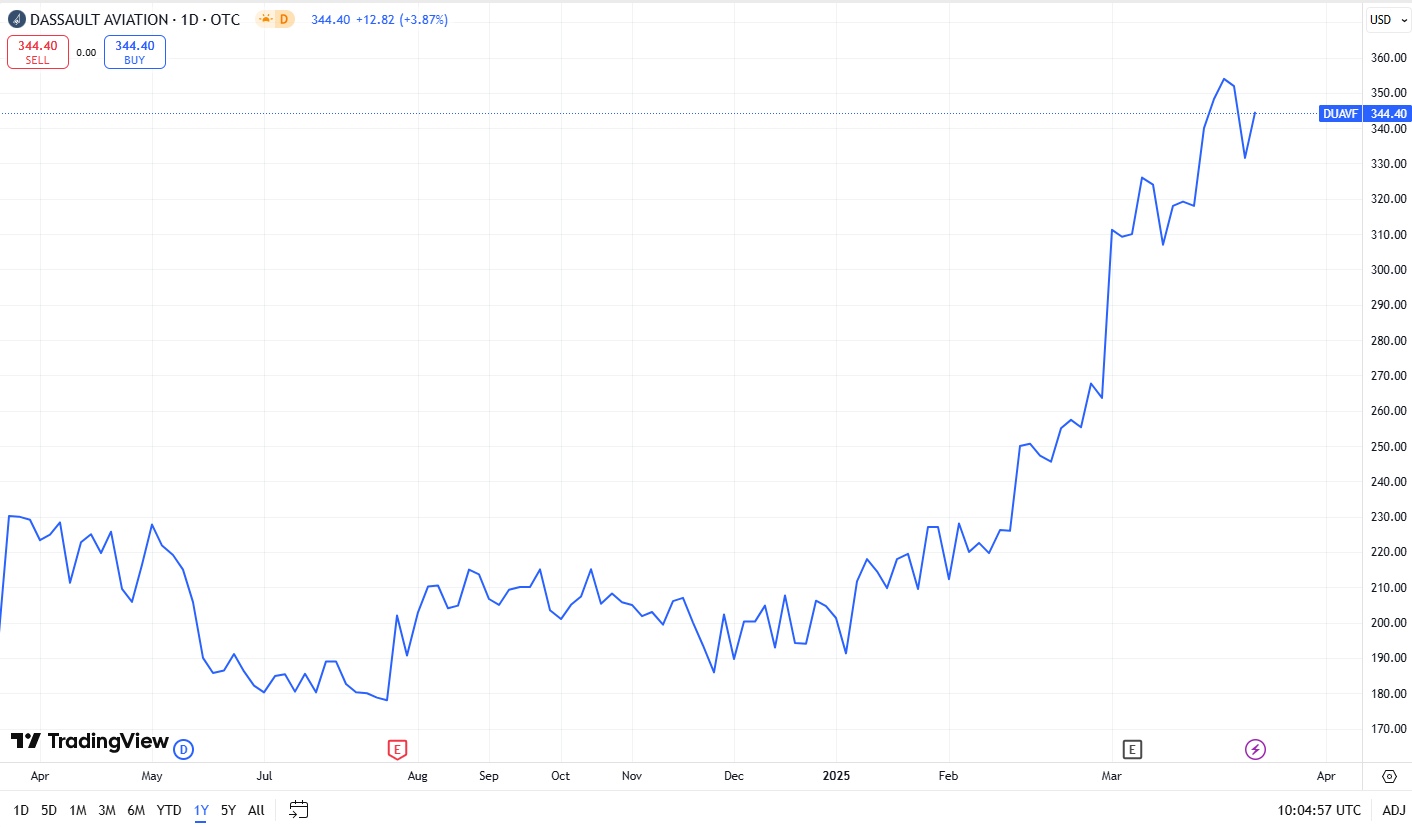Click the 10:04:57 UTC timezone clock
This screenshot has height=827, width=1412.
coord(1319,810)
